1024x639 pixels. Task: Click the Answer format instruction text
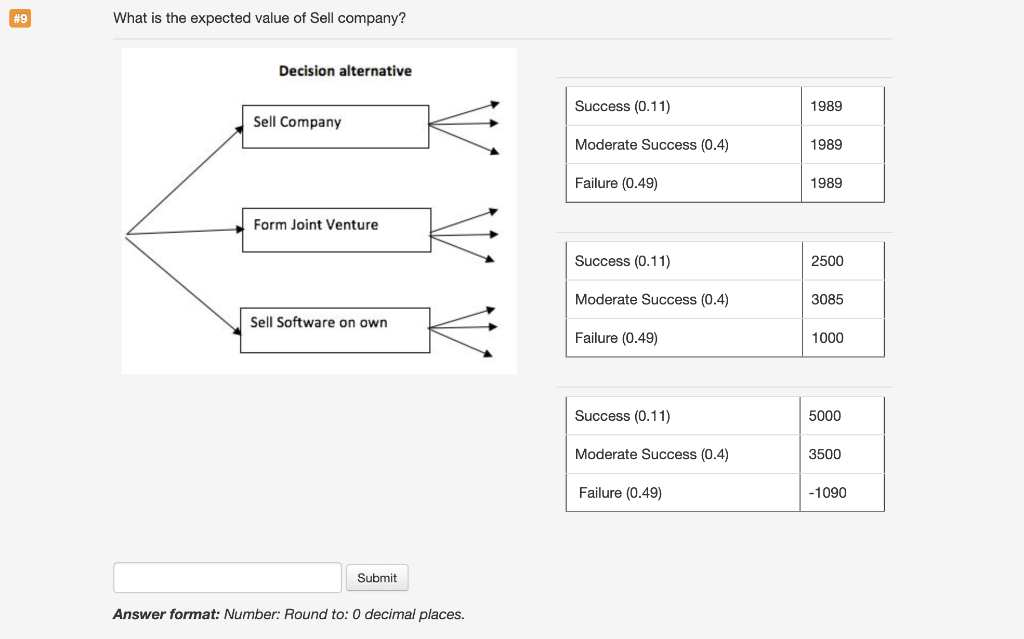(288, 614)
